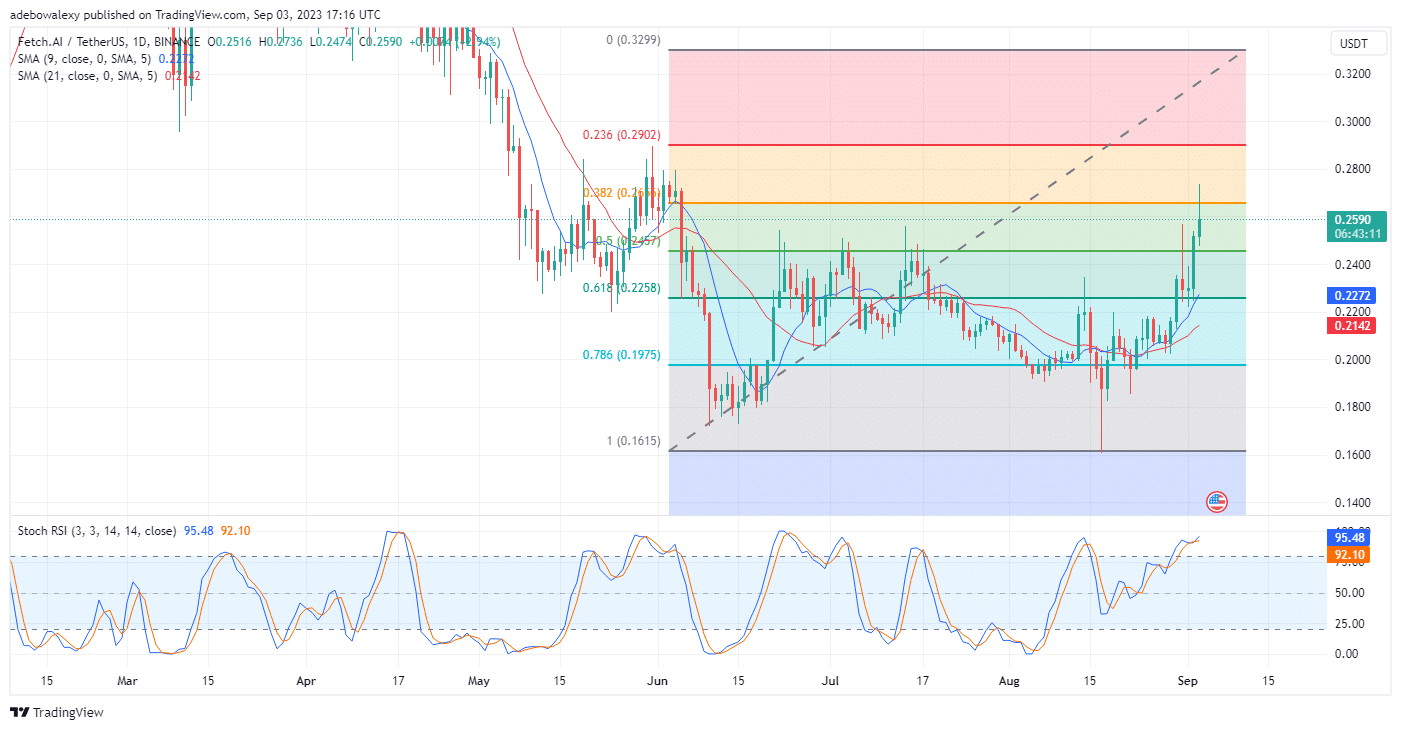The image size is (1401, 730).
Task: Click the Jun label on the time axis
Action: [658, 680]
